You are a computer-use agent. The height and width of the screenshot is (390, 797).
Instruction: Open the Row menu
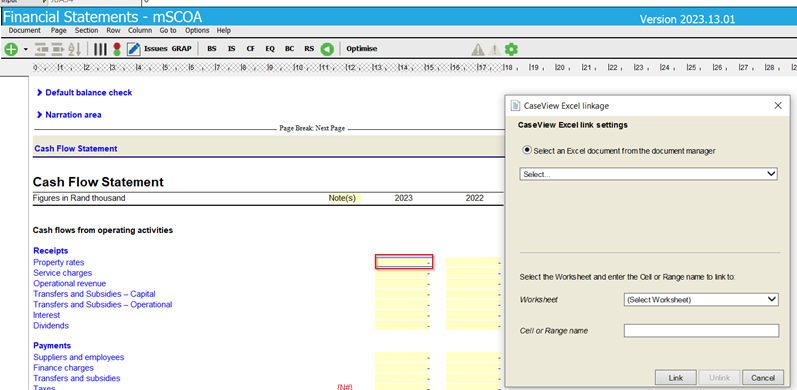pos(113,31)
